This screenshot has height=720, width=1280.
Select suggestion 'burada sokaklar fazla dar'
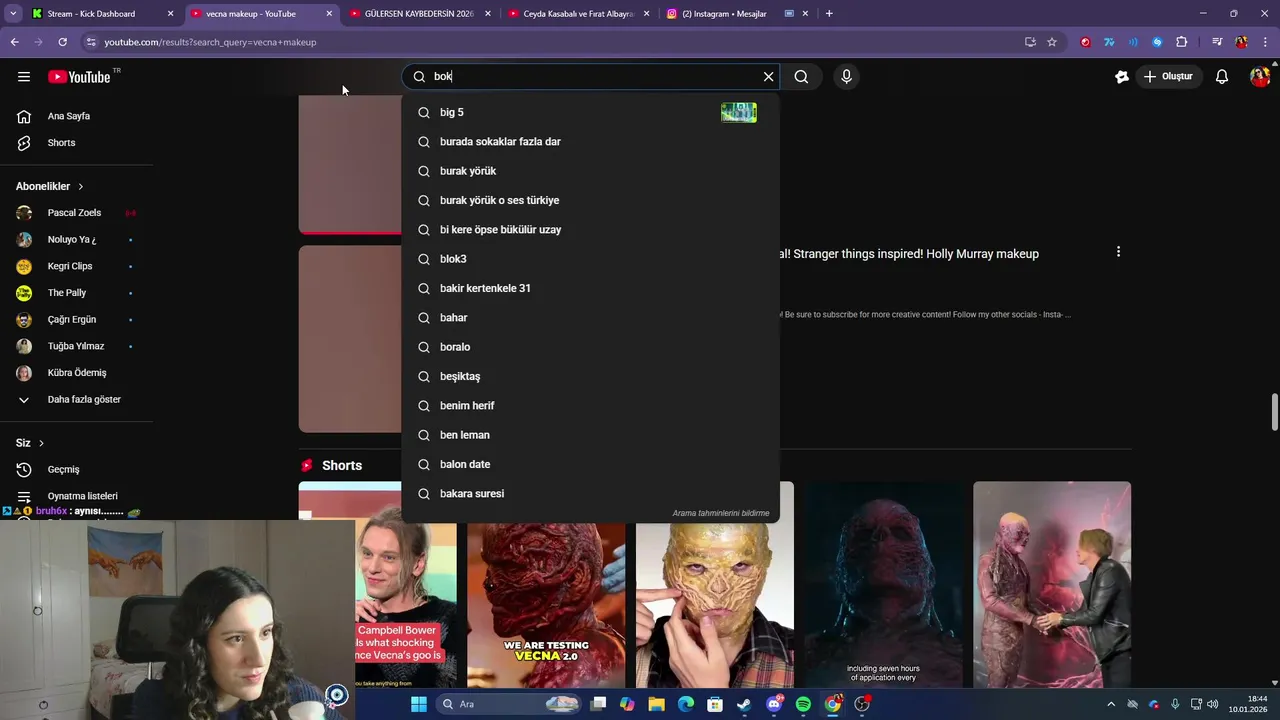pos(590,142)
